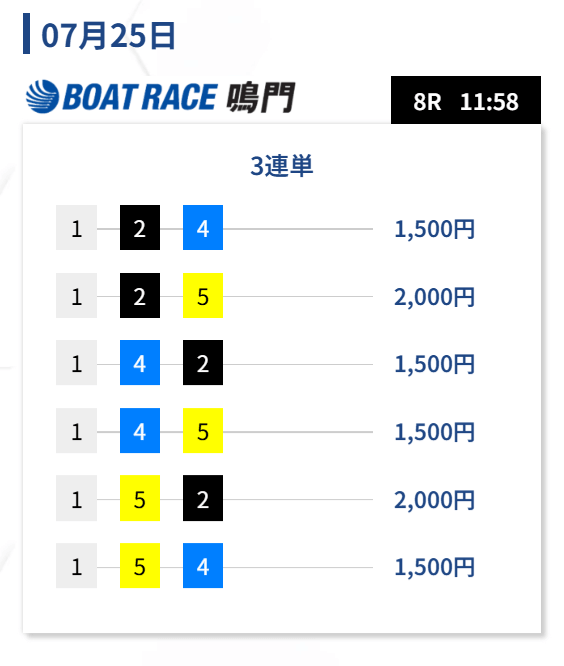The image size is (564, 666).
Task: Click the BOAT RACE wave logo icon
Action: [42, 96]
